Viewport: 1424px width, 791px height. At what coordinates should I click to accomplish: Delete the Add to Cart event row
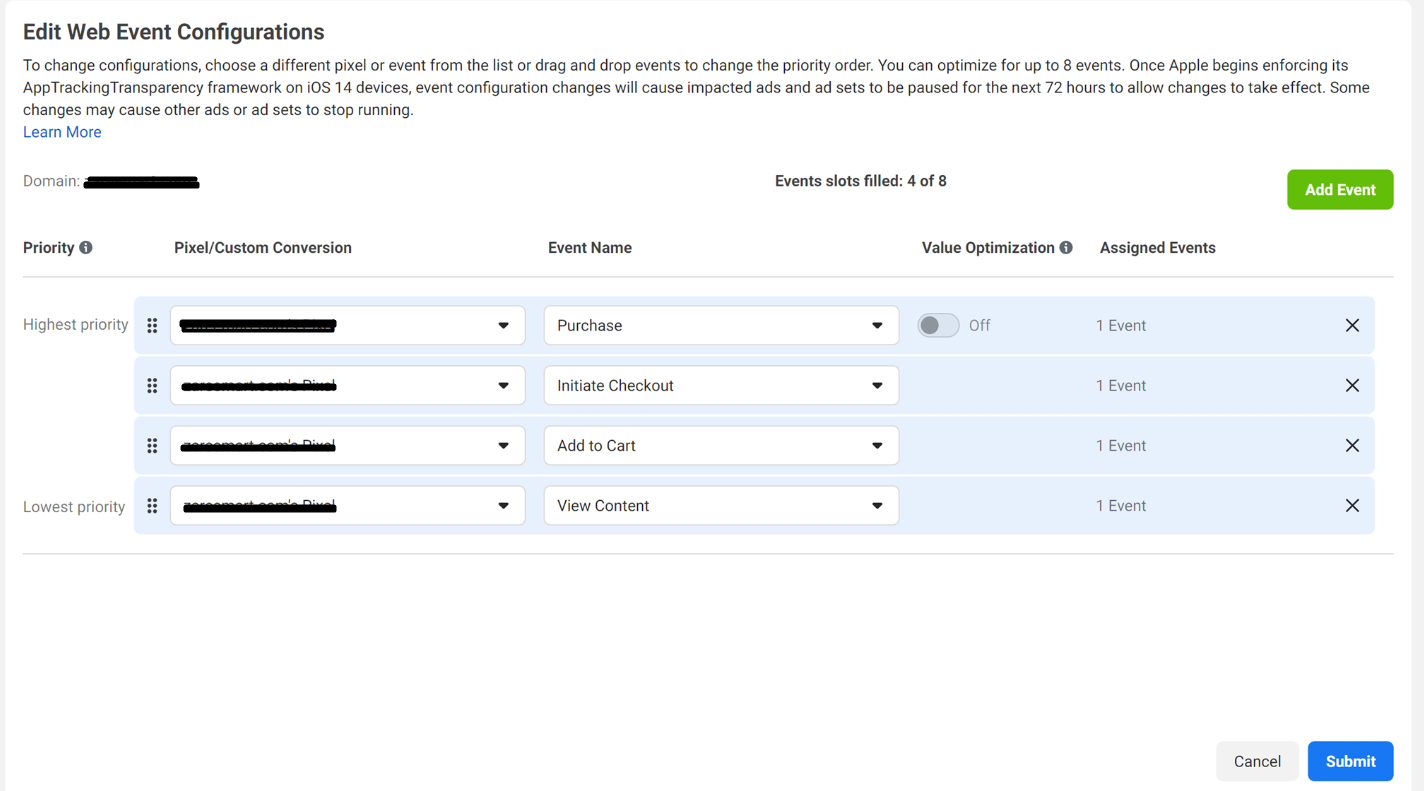tap(1352, 446)
